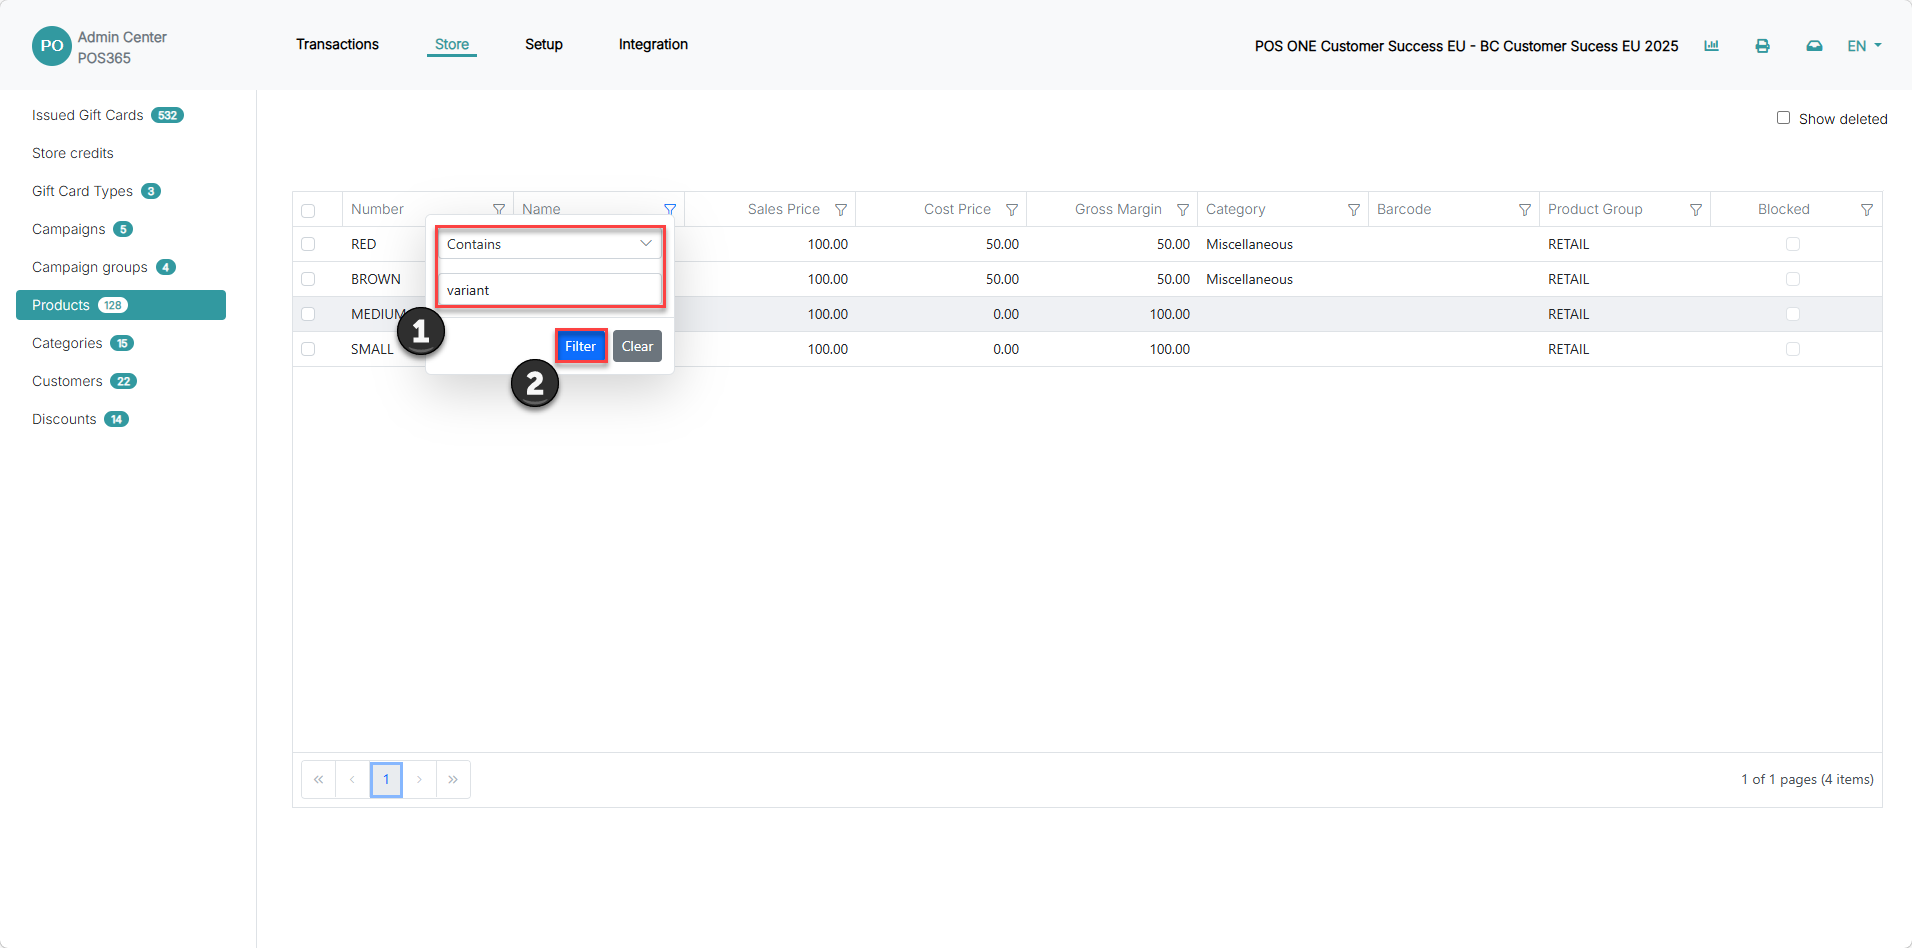Select the SMALL row checkbox

coord(308,349)
